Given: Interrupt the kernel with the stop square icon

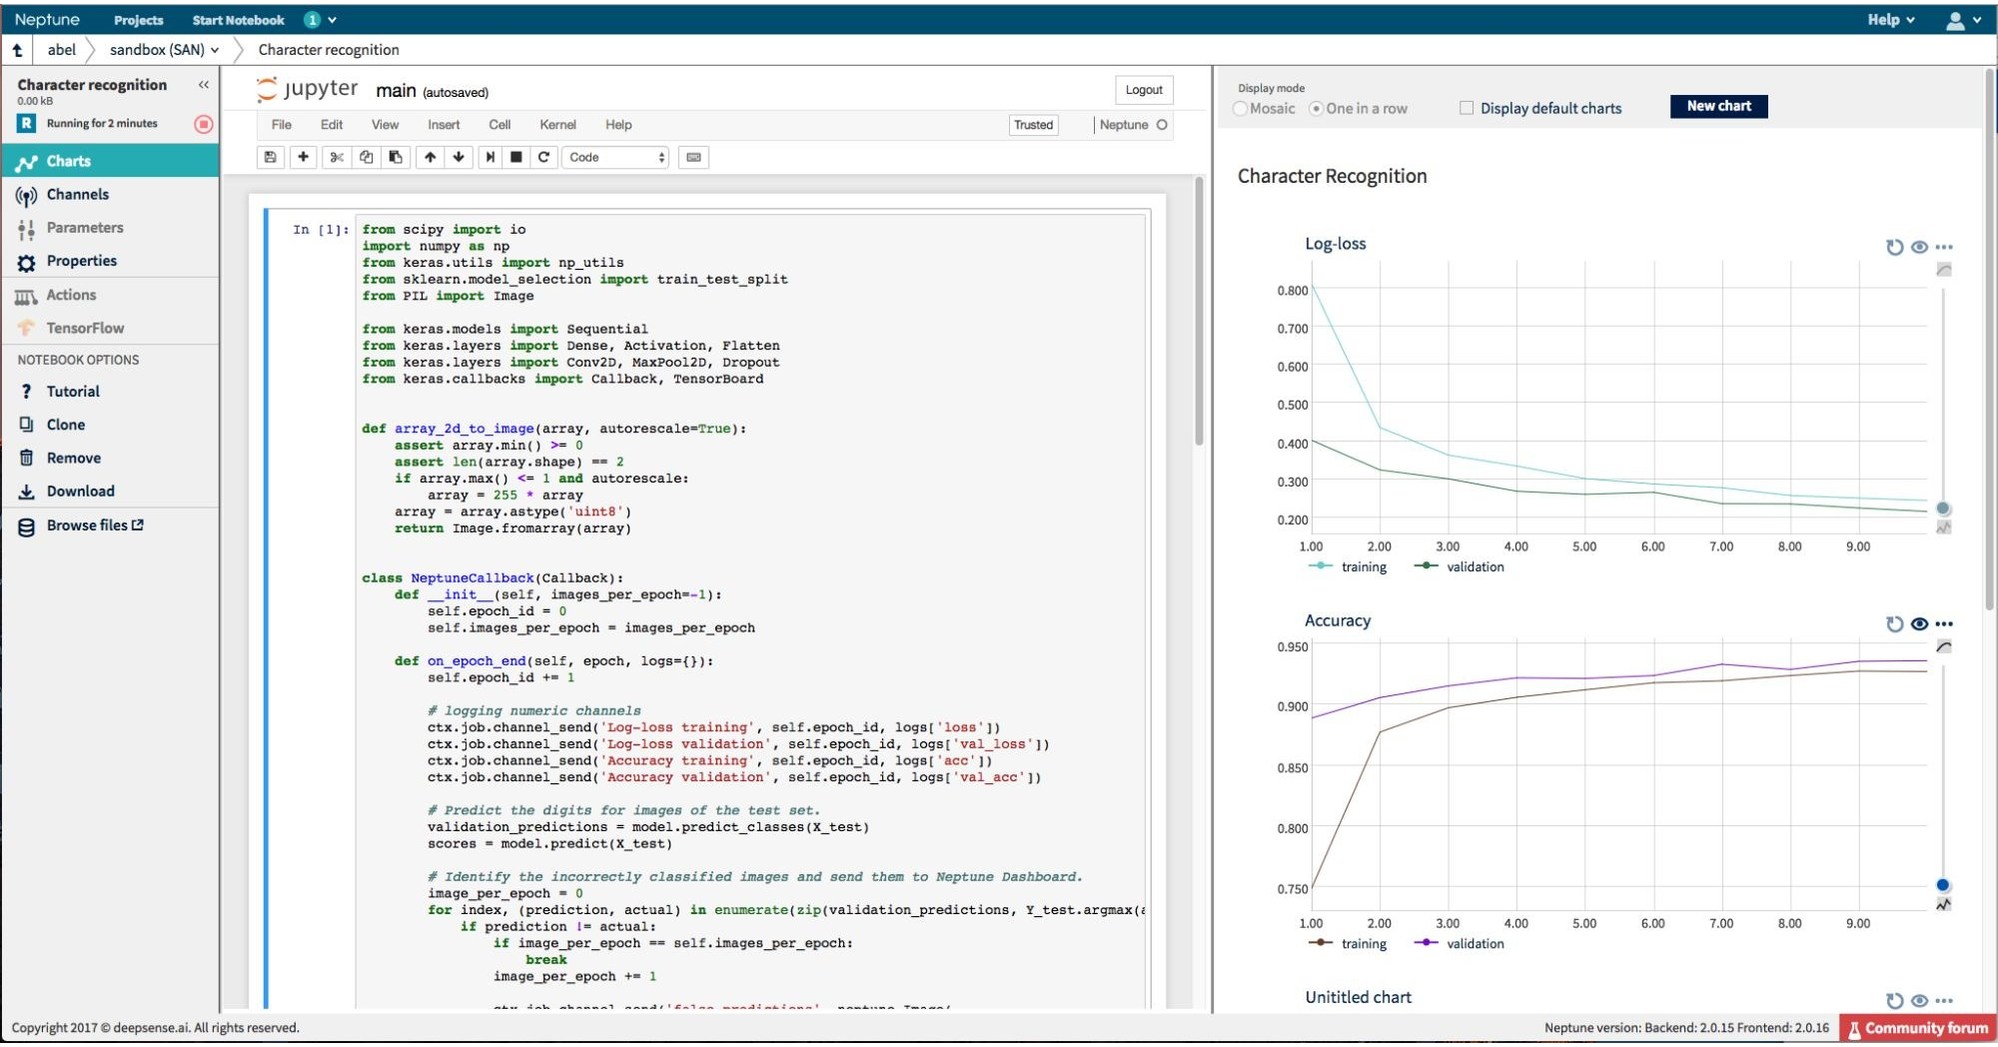Looking at the screenshot, I should coord(516,157).
